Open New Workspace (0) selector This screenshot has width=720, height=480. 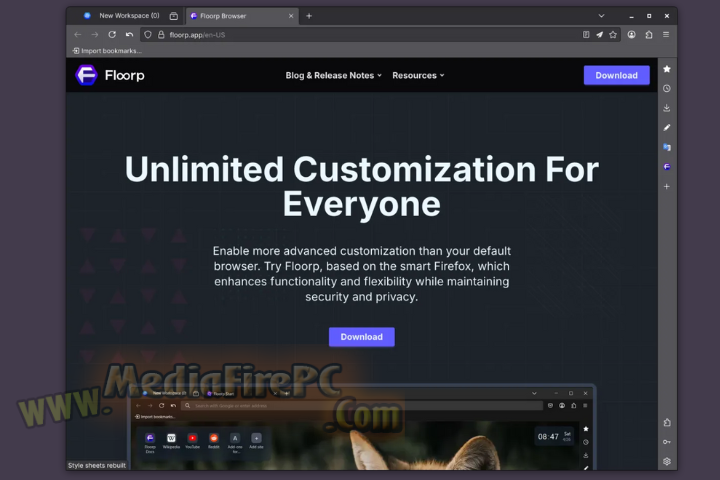click(122, 16)
